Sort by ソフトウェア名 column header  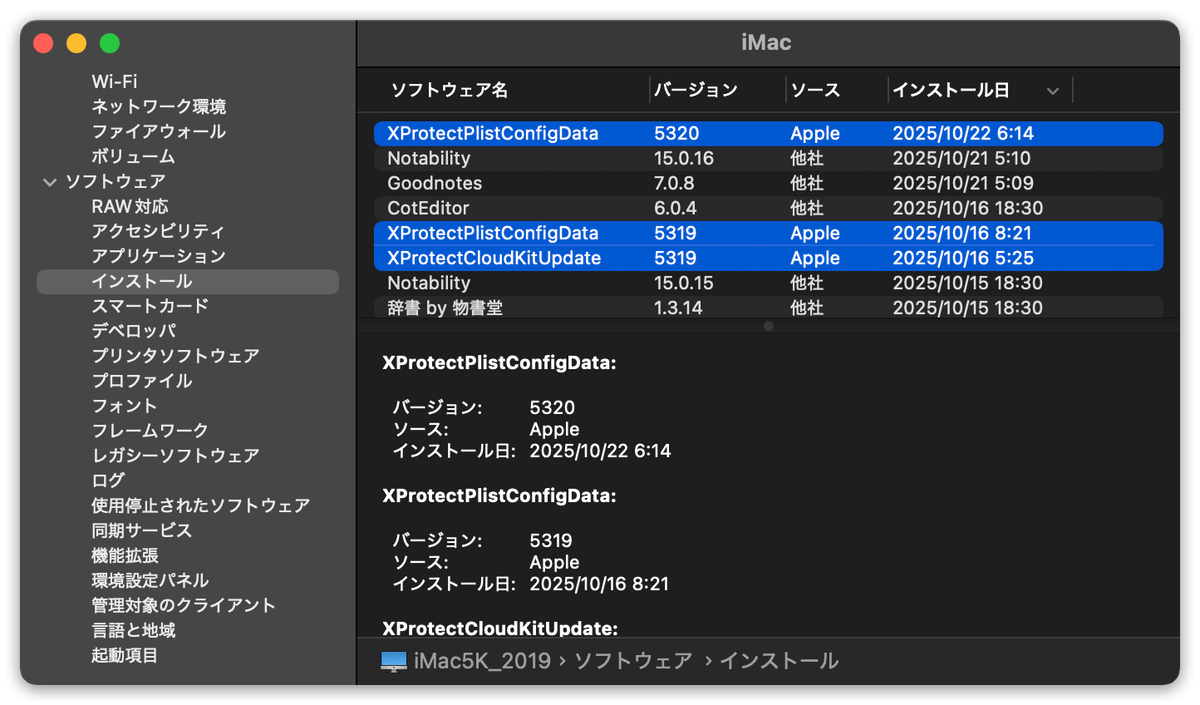coord(449,90)
